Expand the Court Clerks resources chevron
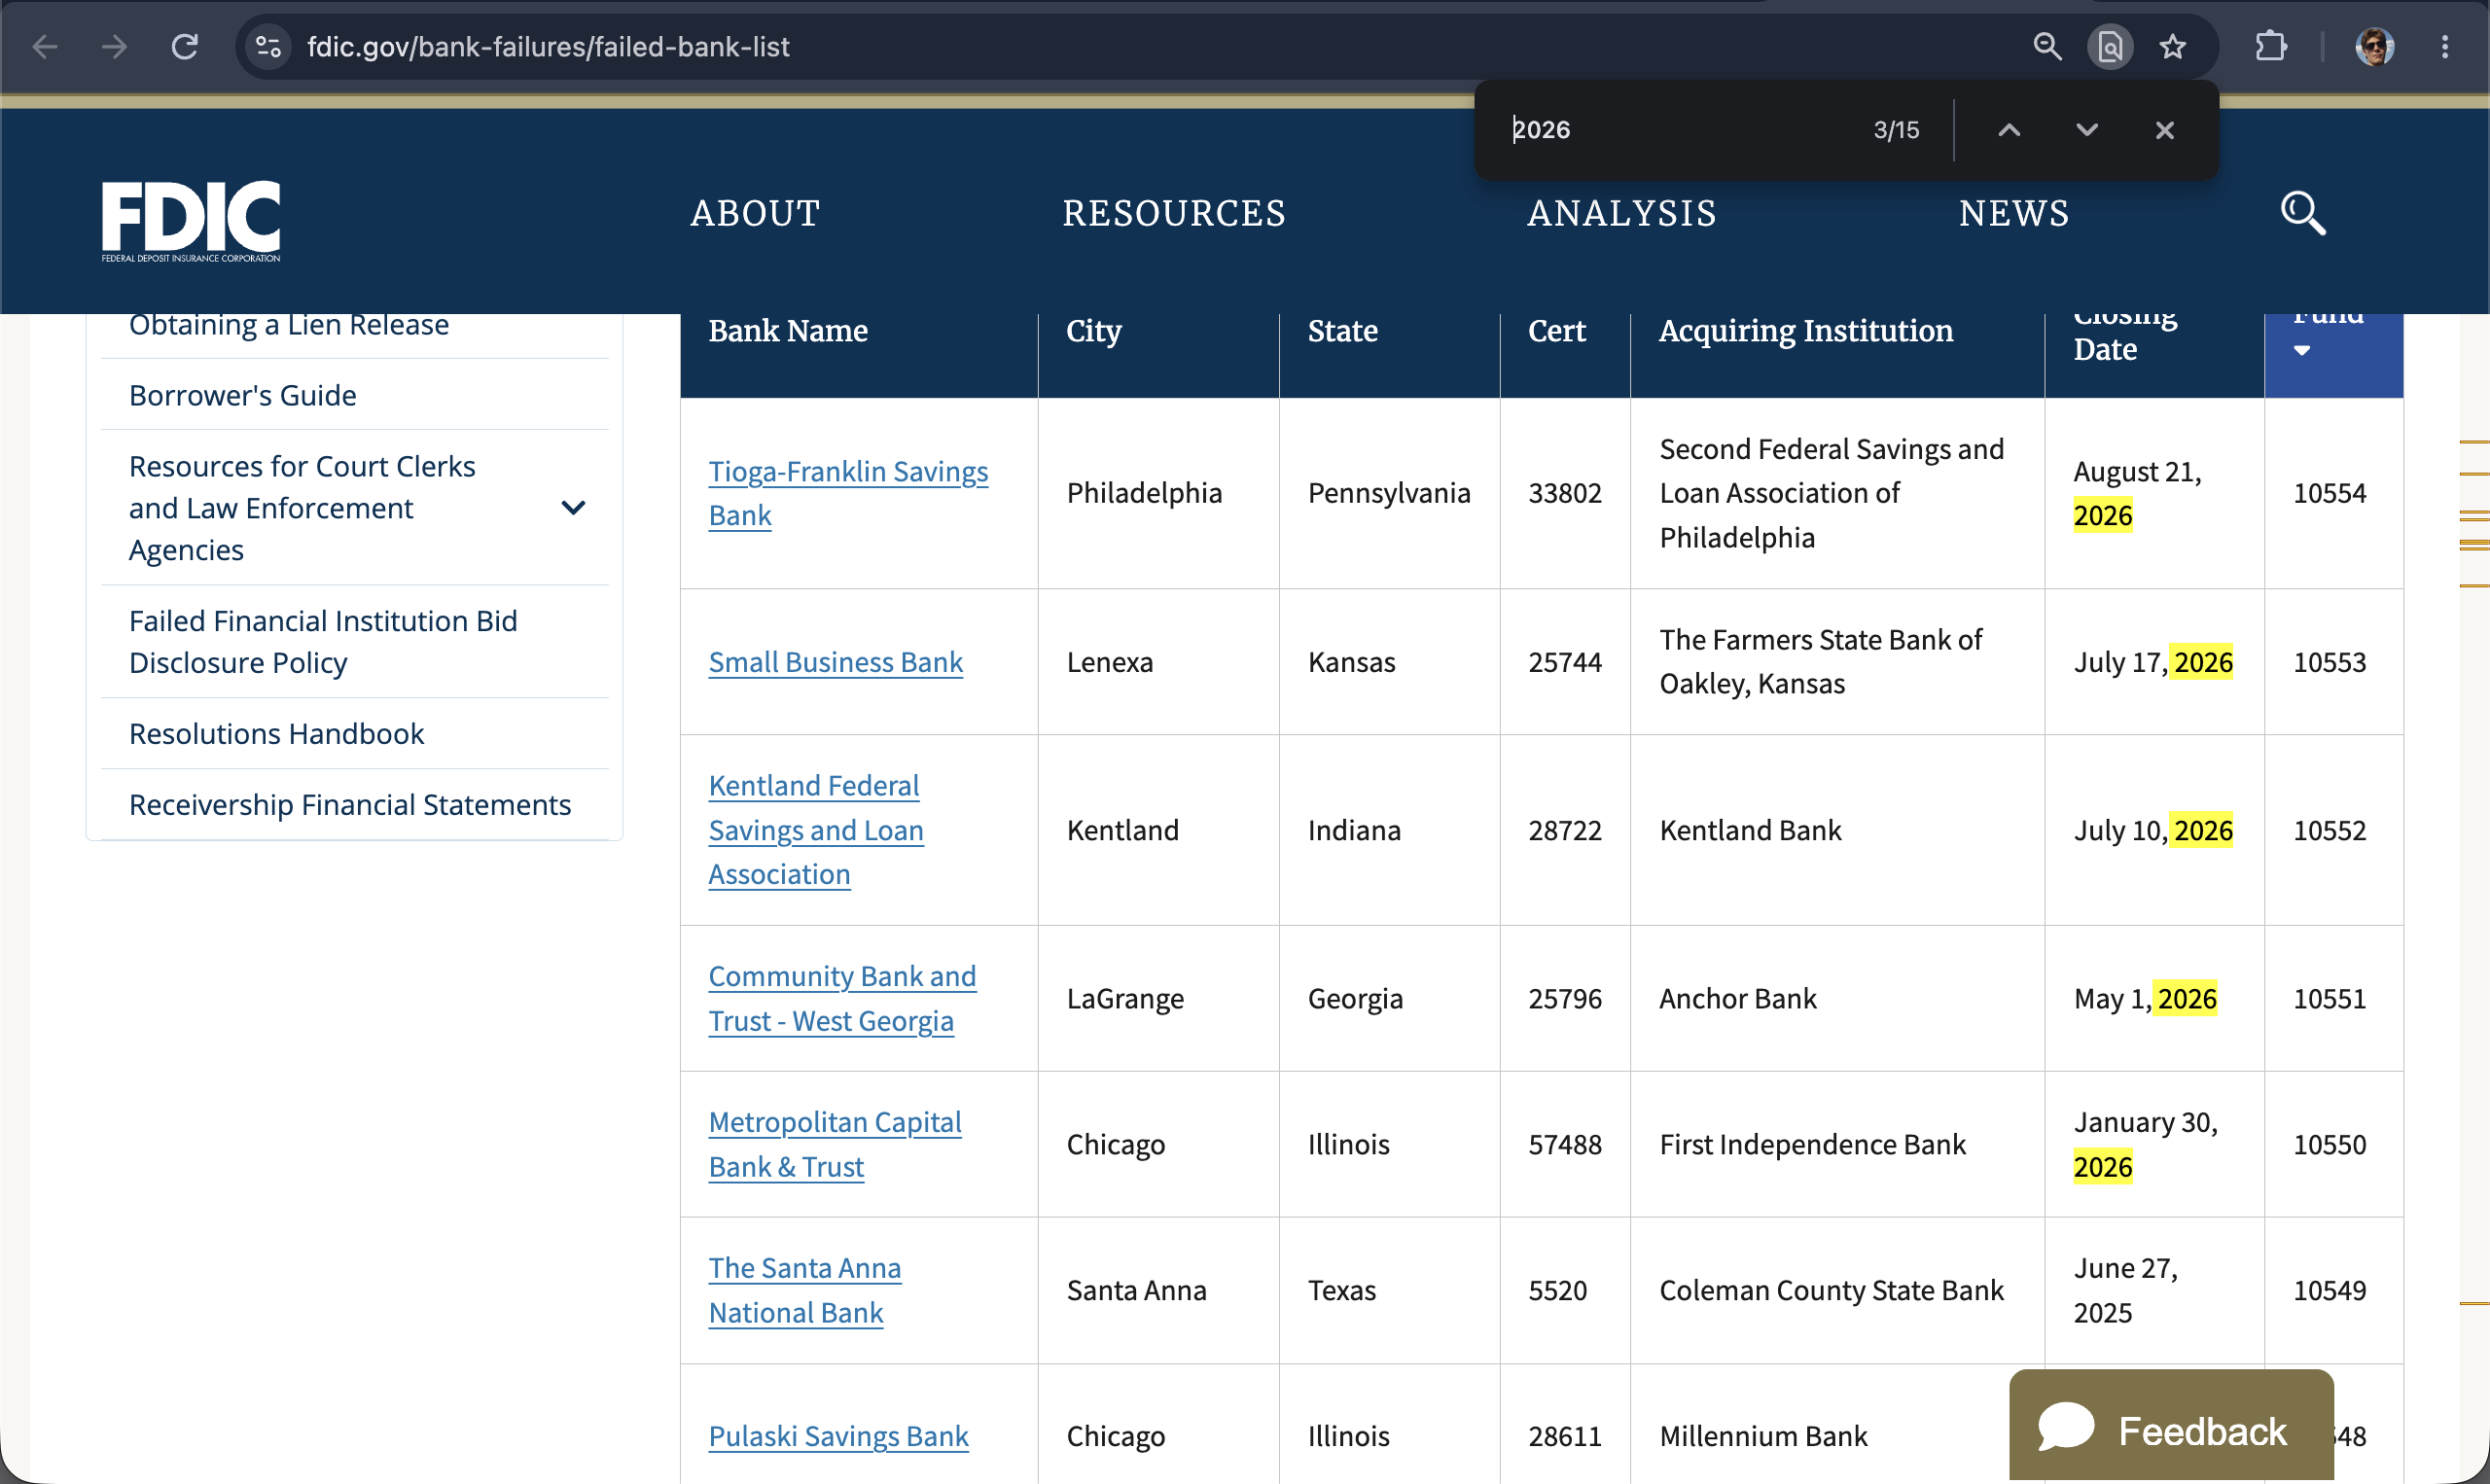Viewport: 2490px width, 1484px height. 573,508
